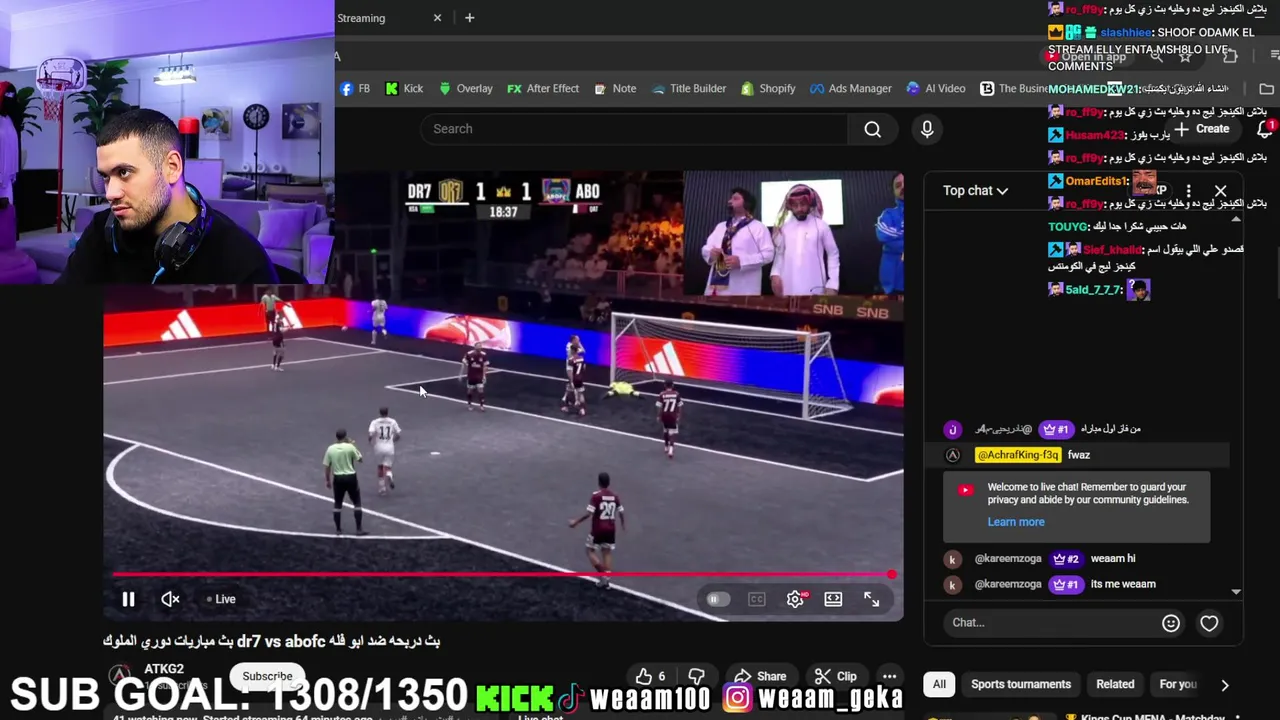Like the video thumbs up

point(650,676)
